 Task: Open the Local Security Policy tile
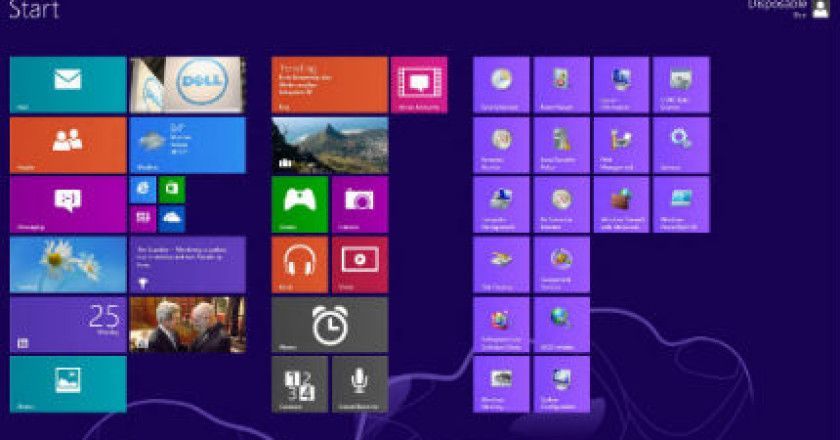pos(561,145)
